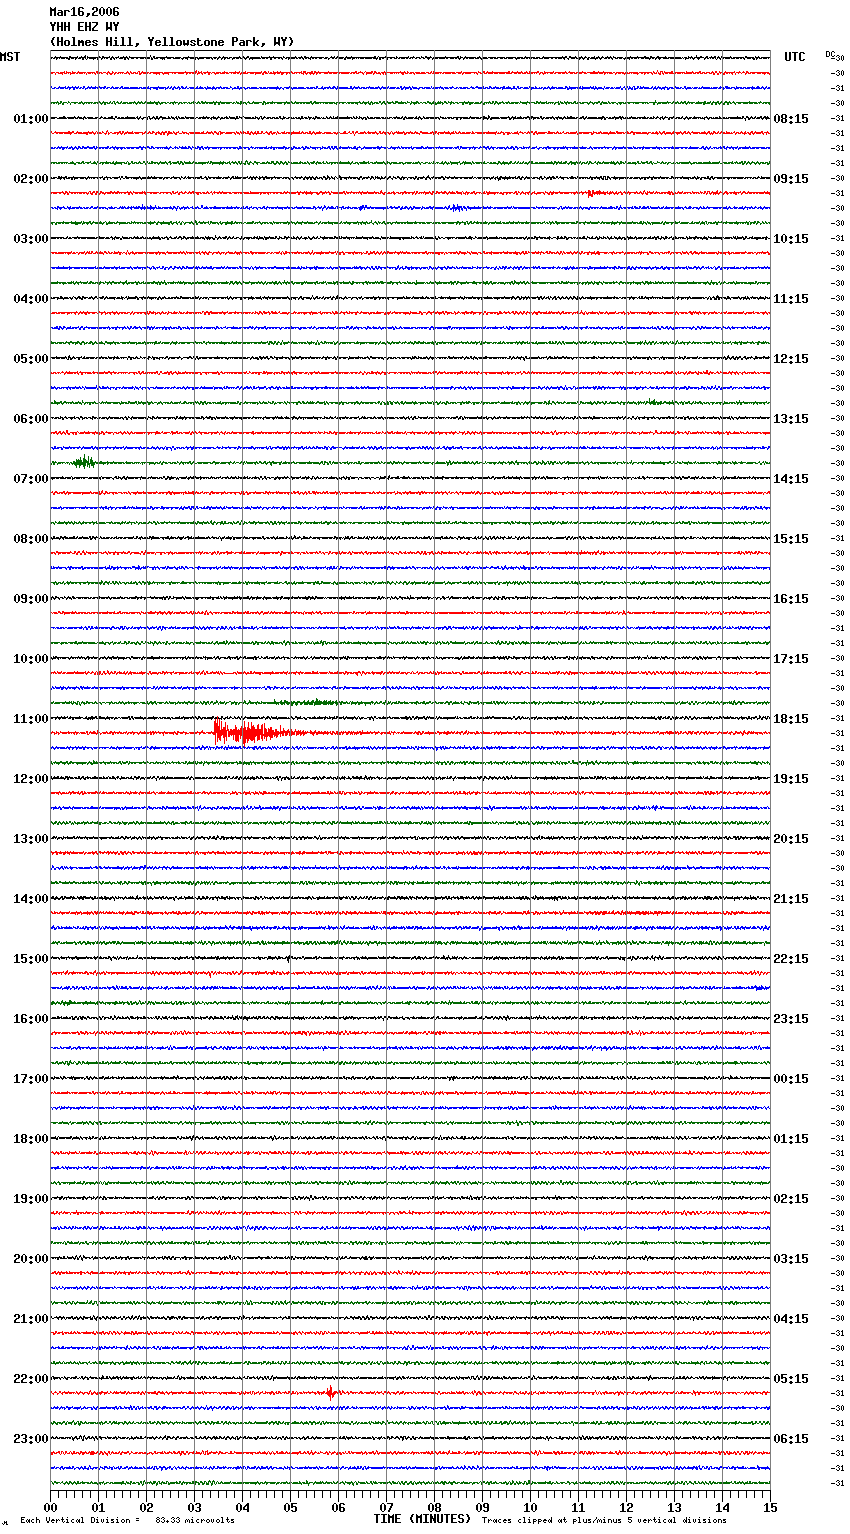Image resolution: width=850 pixels, height=1534 pixels.
Task: Click the 14:00 MST hour label
Action: pos(31,899)
